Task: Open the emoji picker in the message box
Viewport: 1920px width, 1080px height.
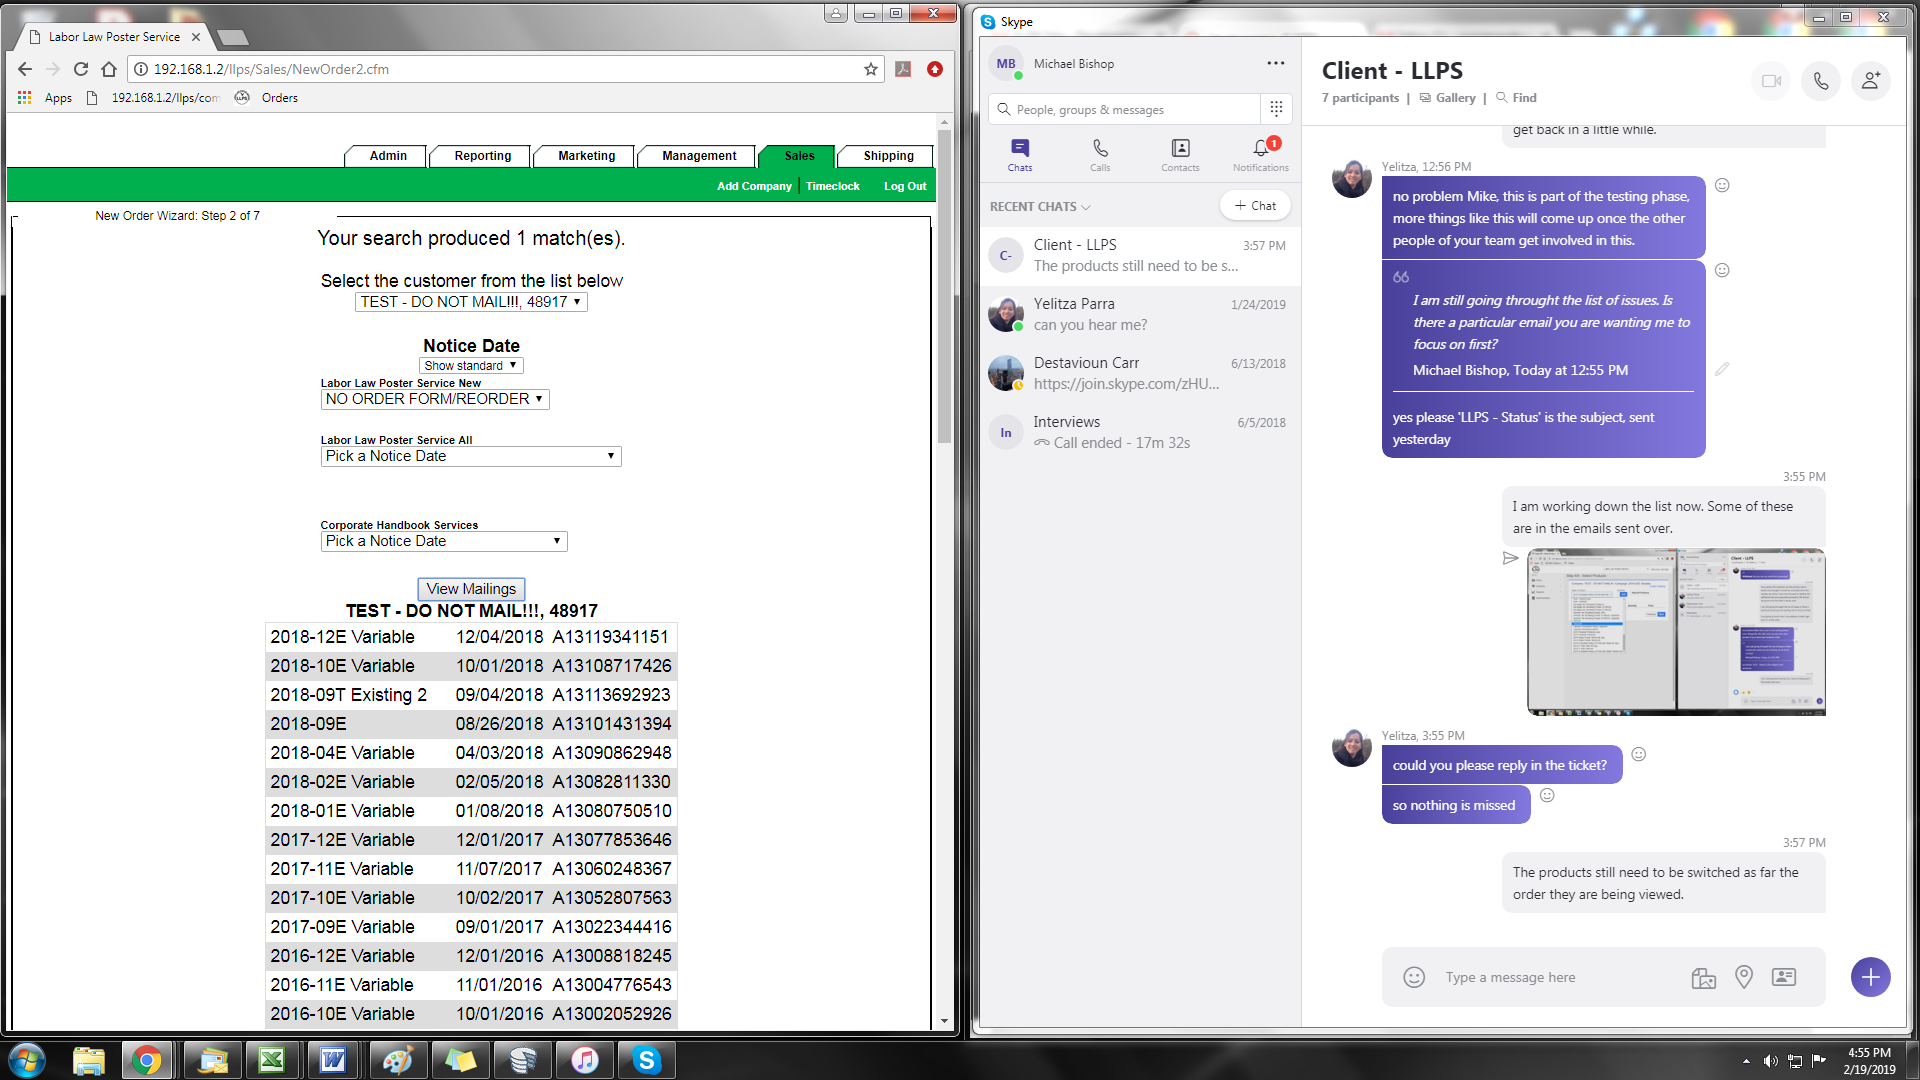Action: pos(1413,977)
